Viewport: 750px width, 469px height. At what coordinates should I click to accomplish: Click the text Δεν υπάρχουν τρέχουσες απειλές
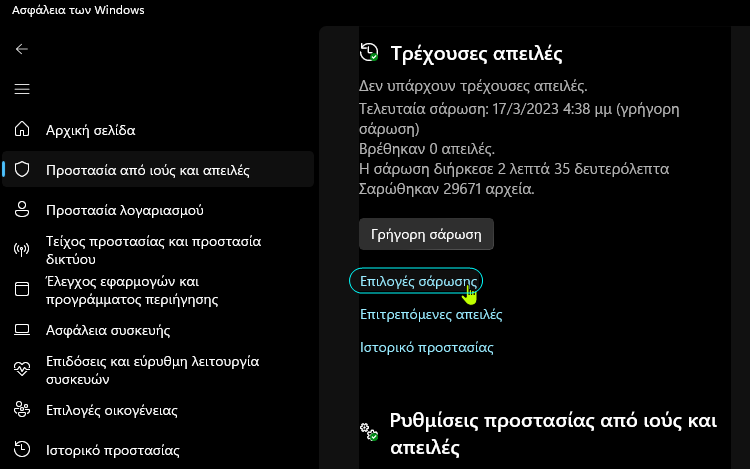(x=473, y=86)
